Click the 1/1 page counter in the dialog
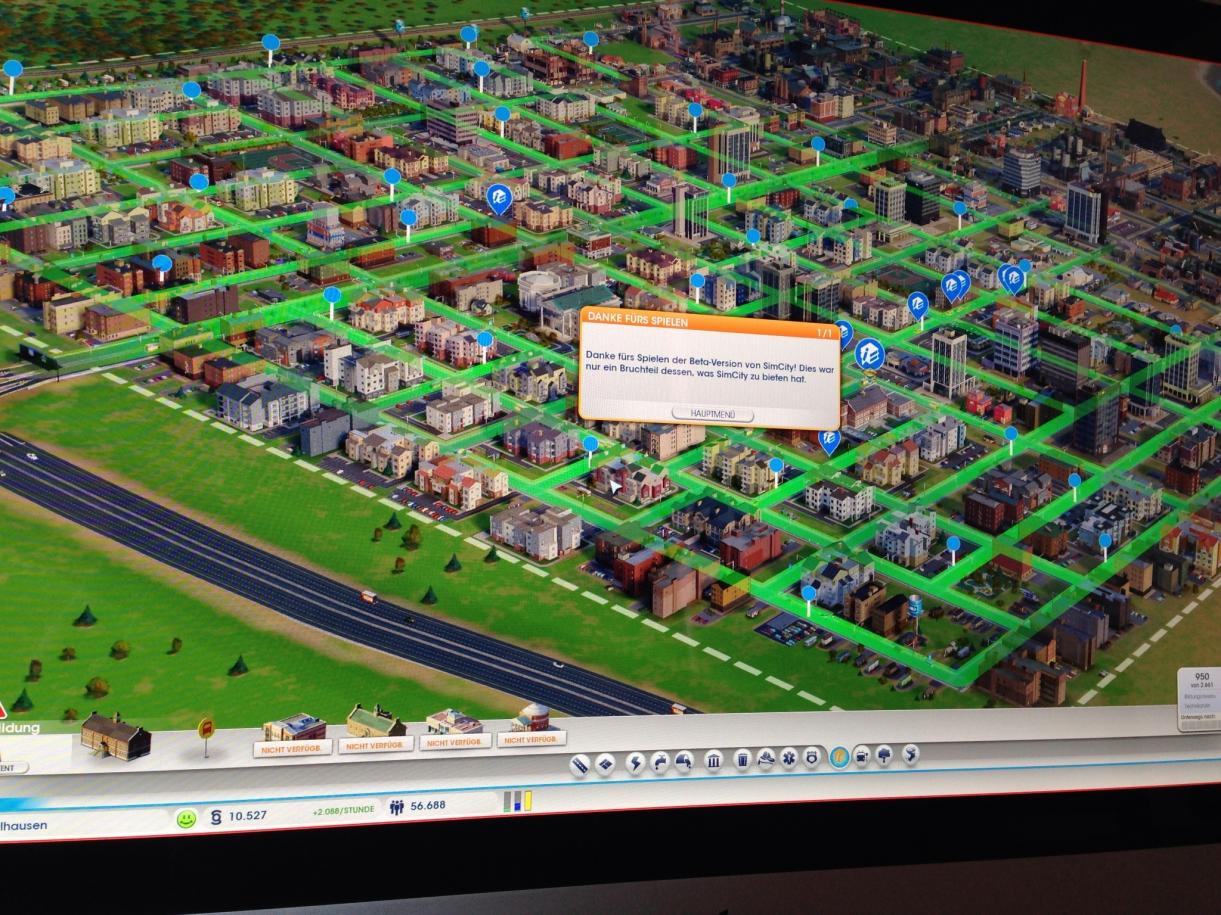Viewport: 1221px width, 915px height. pyautogui.click(x=824, y=332)
